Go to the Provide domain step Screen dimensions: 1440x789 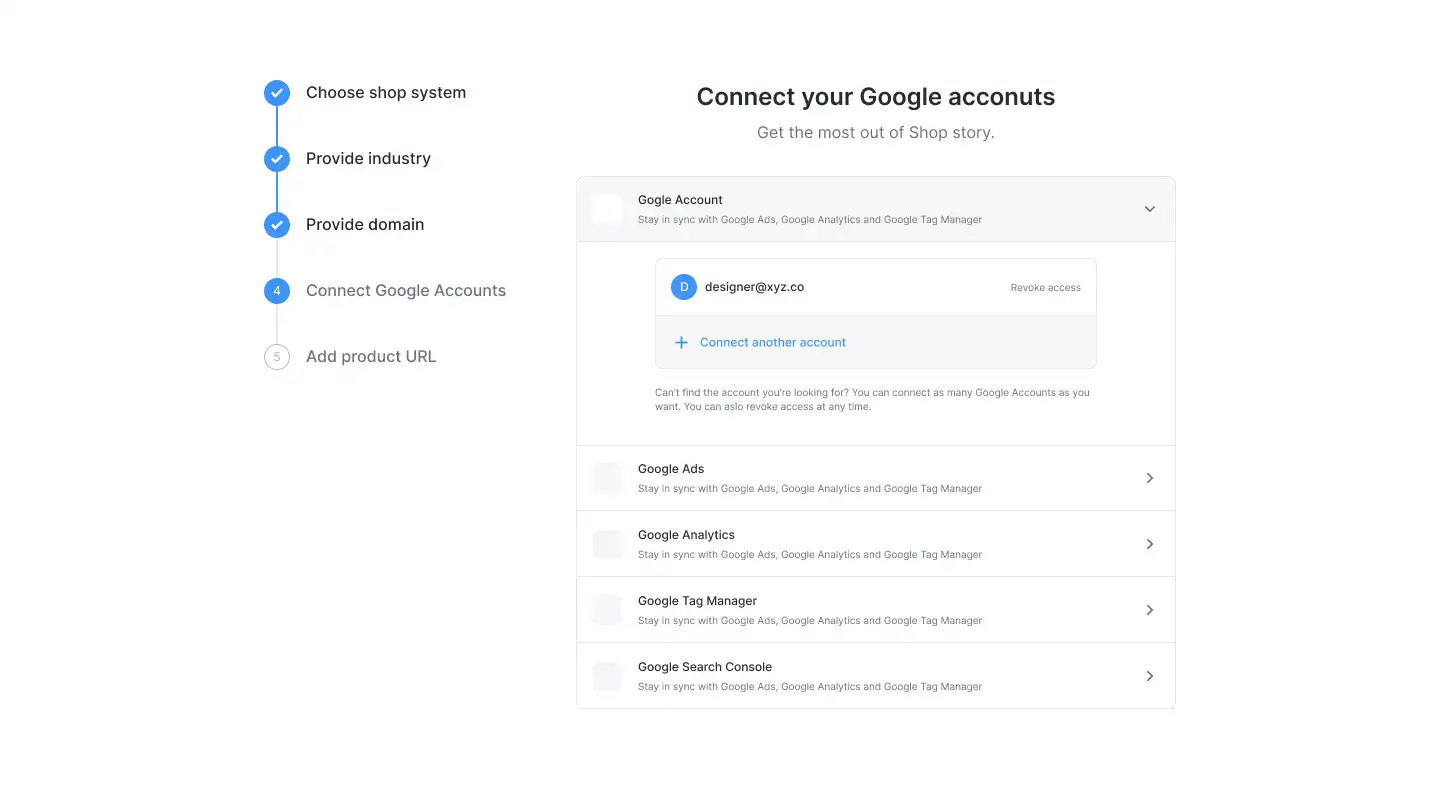365,225
